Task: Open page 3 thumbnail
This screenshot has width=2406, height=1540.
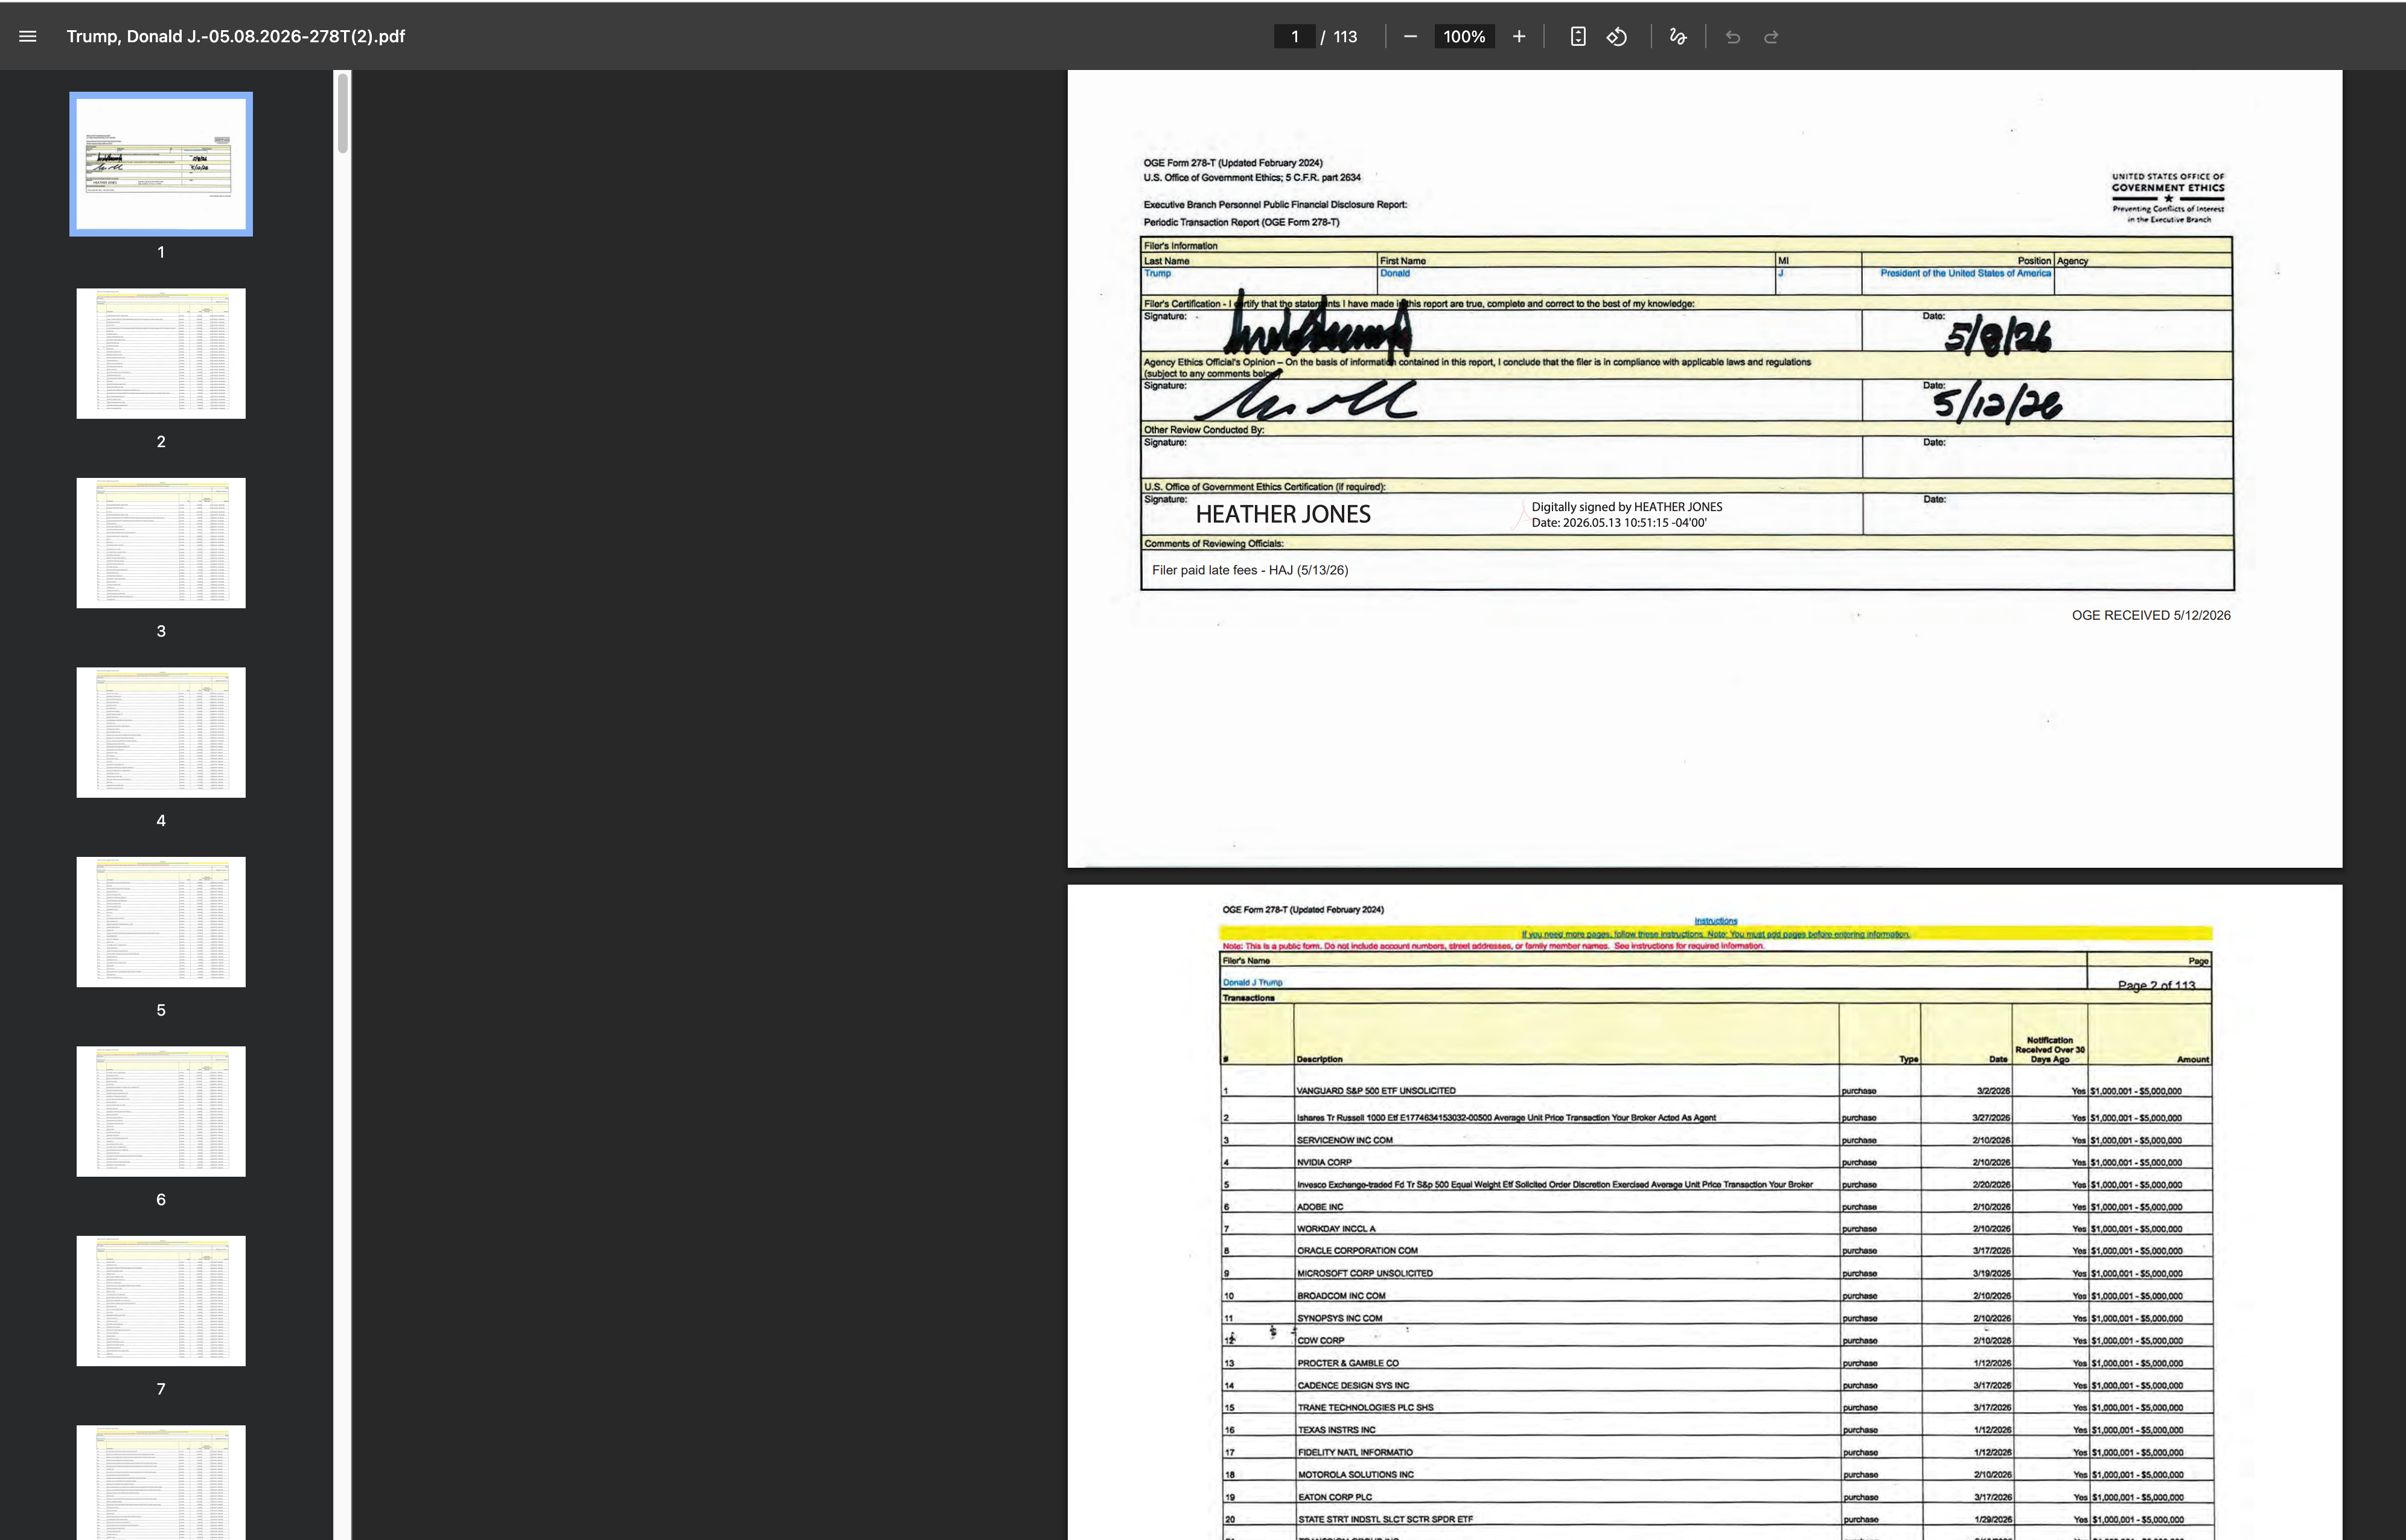Action: pyautogui.click(x=161, y=543)
